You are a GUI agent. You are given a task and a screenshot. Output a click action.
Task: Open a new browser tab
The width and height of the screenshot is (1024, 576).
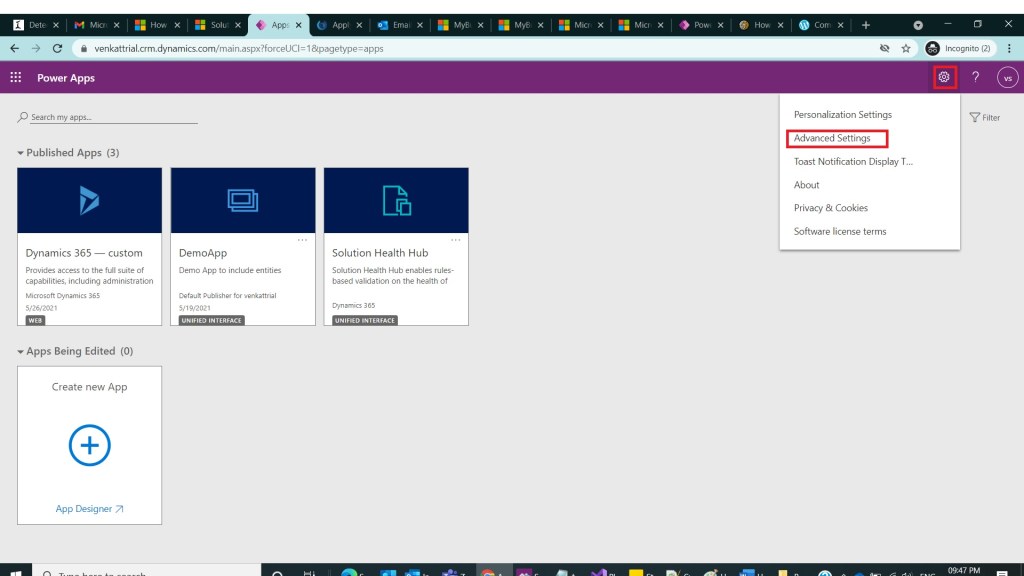(x=866, y=25)
